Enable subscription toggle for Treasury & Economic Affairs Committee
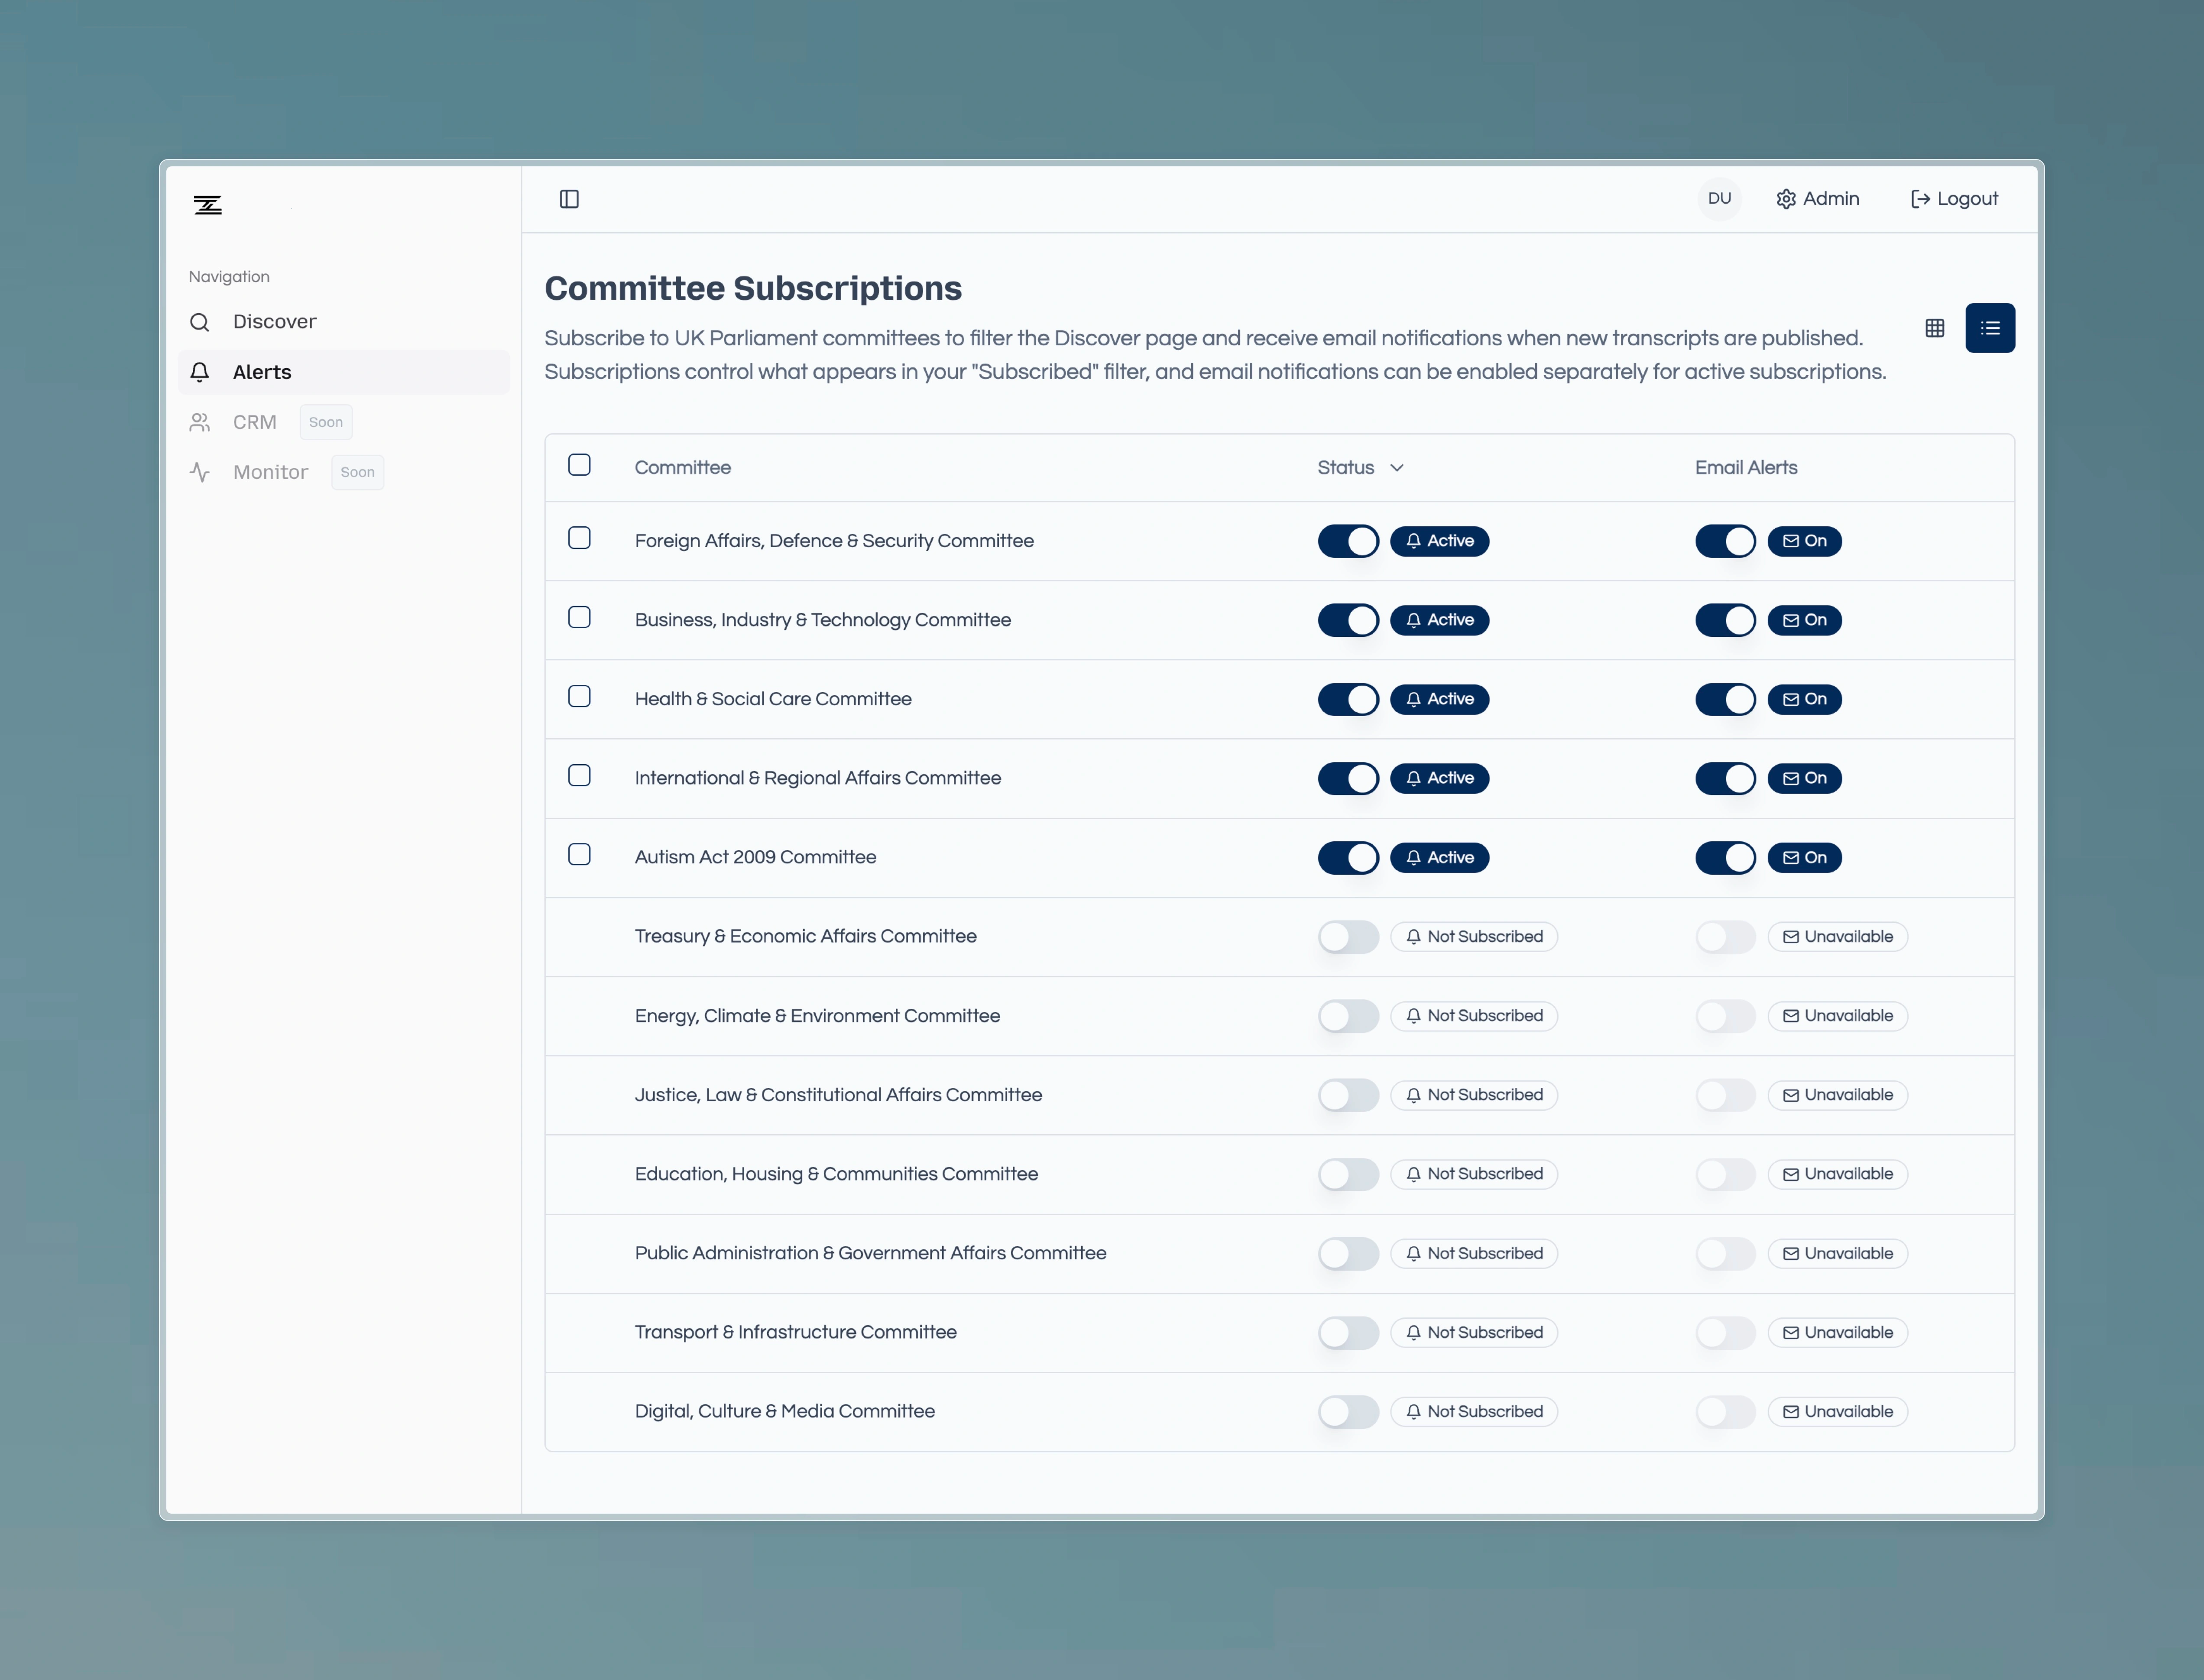This screenshot has height=1680, width=2204. click(1348, 937)
